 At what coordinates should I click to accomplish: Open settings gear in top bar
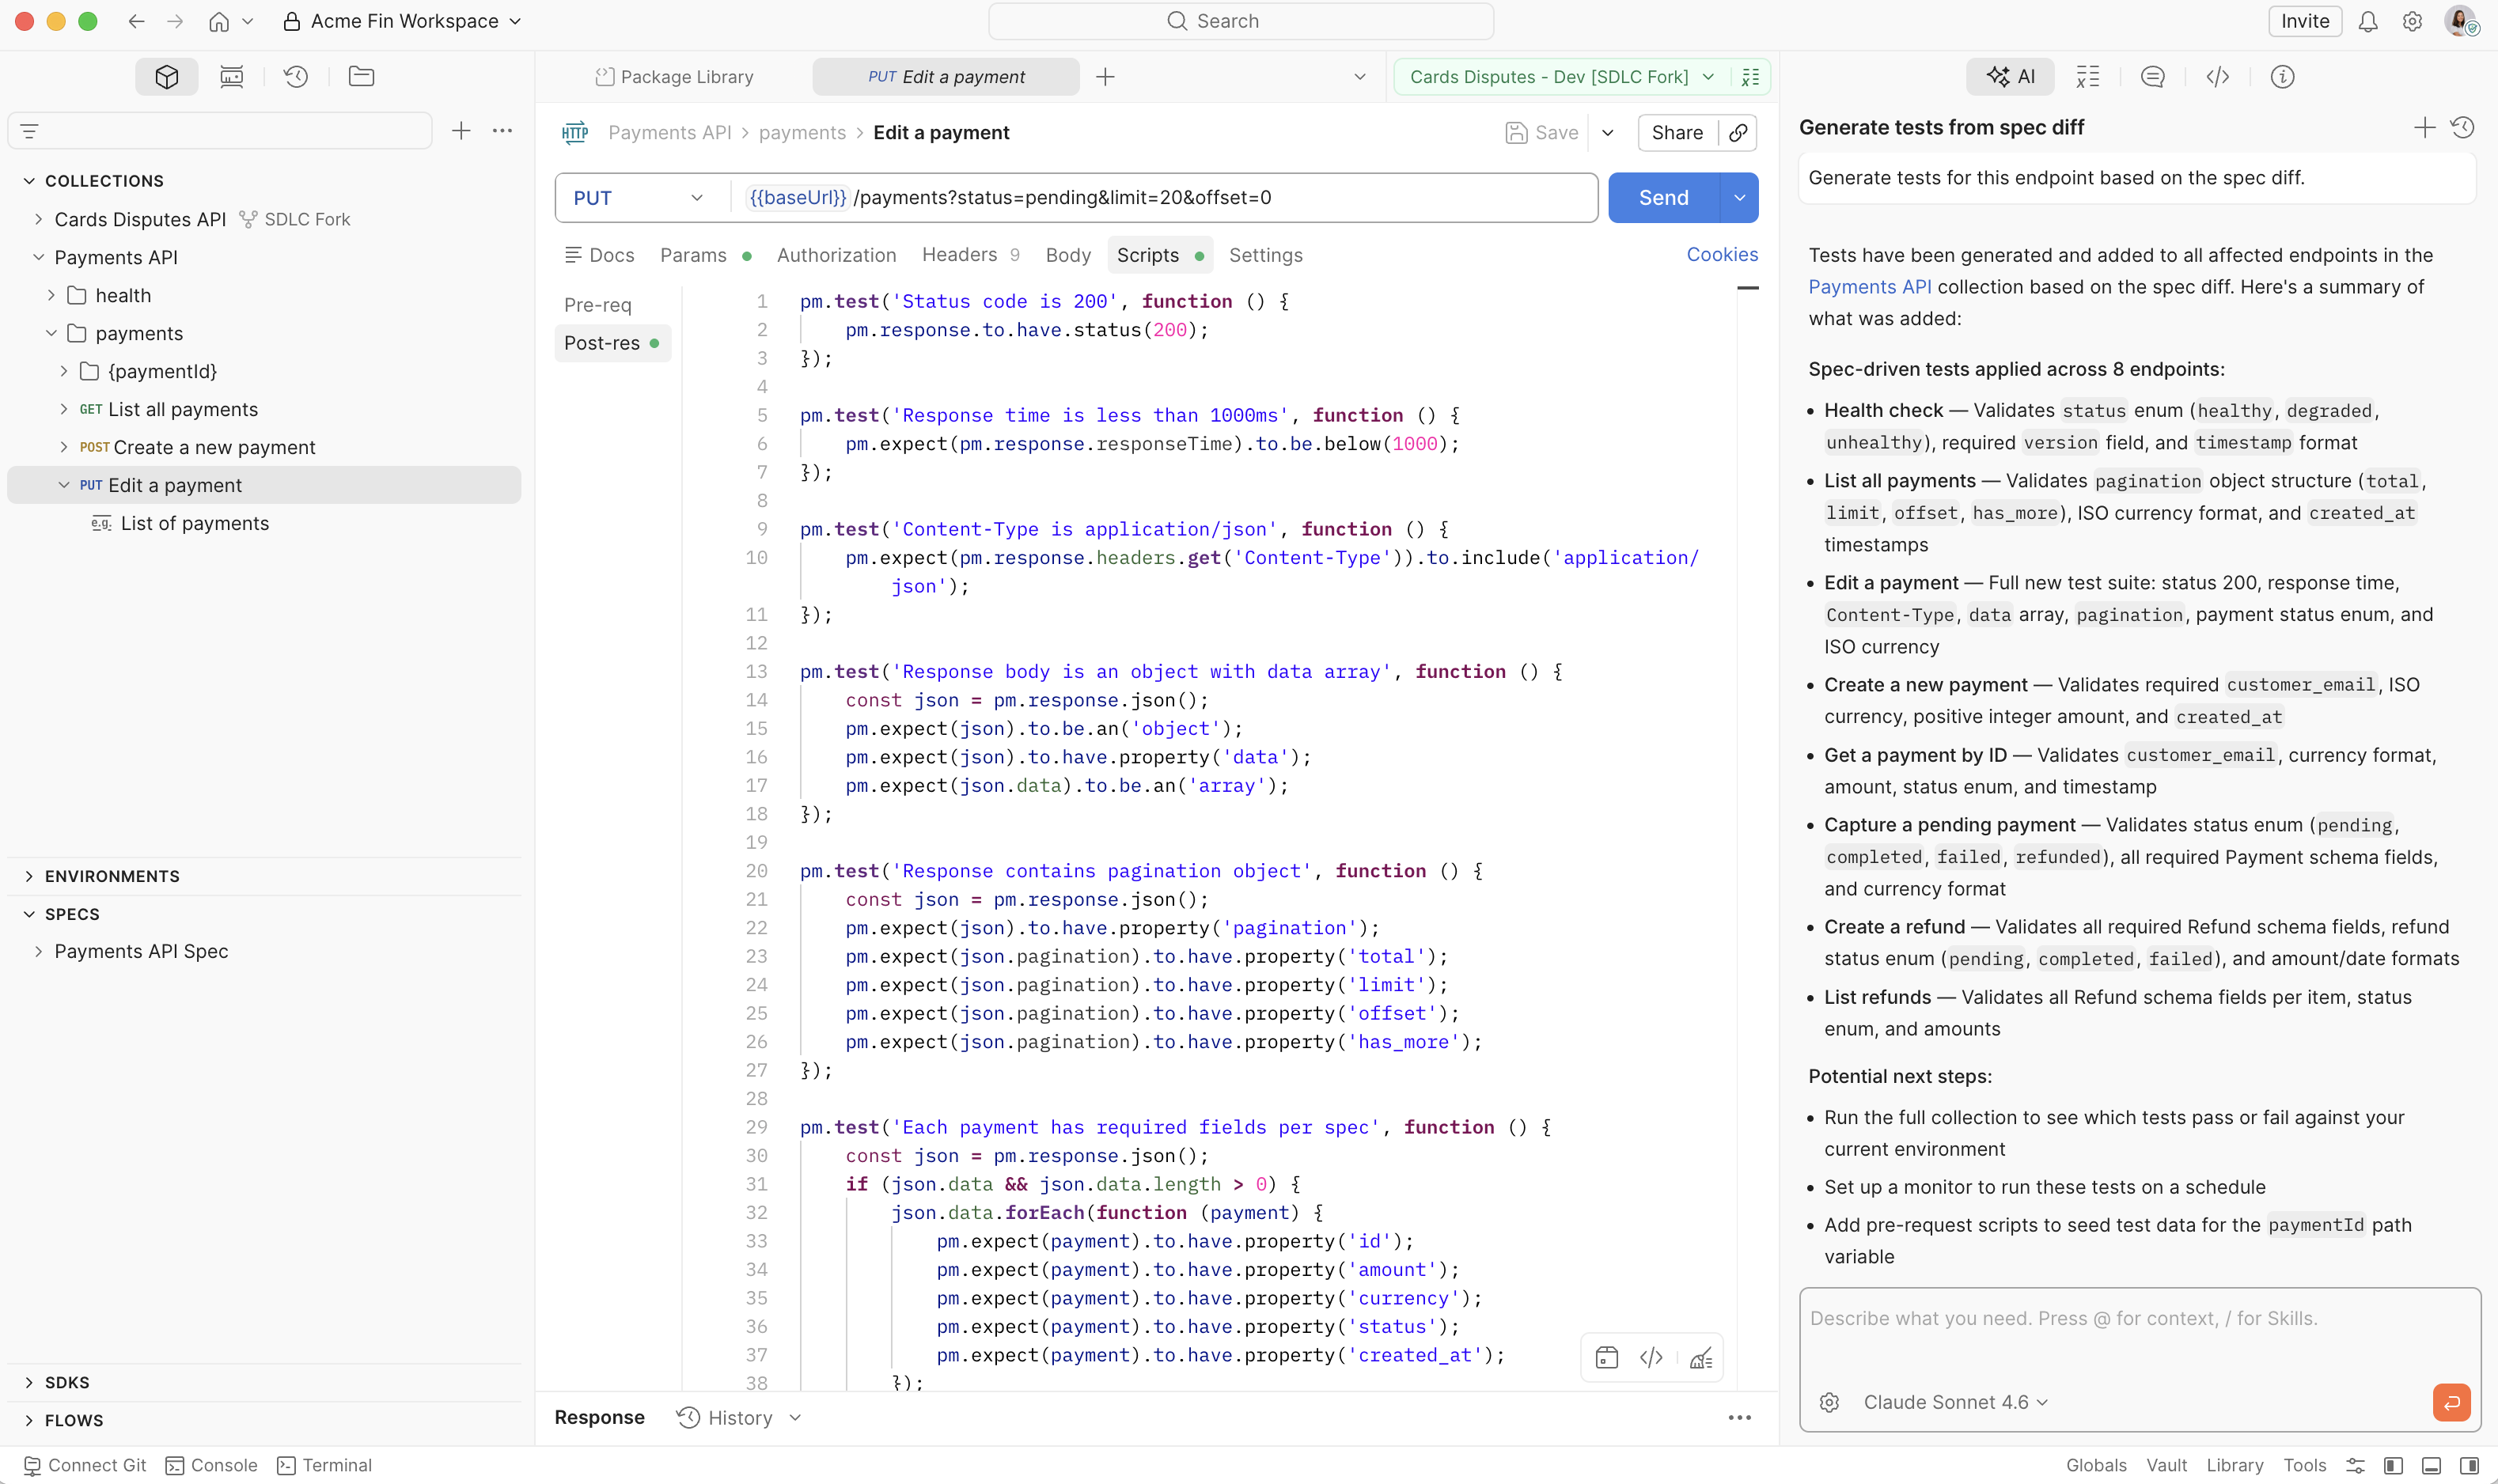tap(2412, 21)
